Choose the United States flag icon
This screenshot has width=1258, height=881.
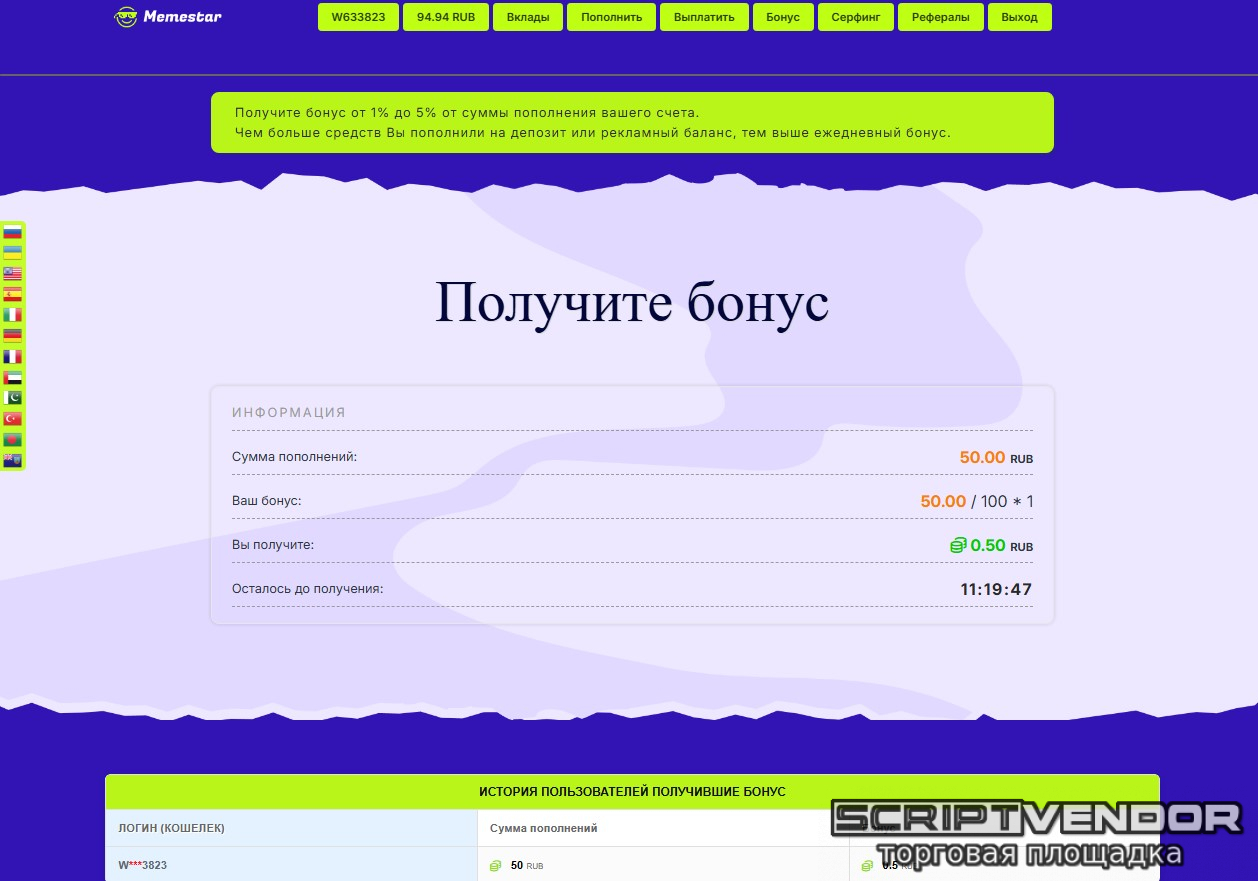point(12,274)
